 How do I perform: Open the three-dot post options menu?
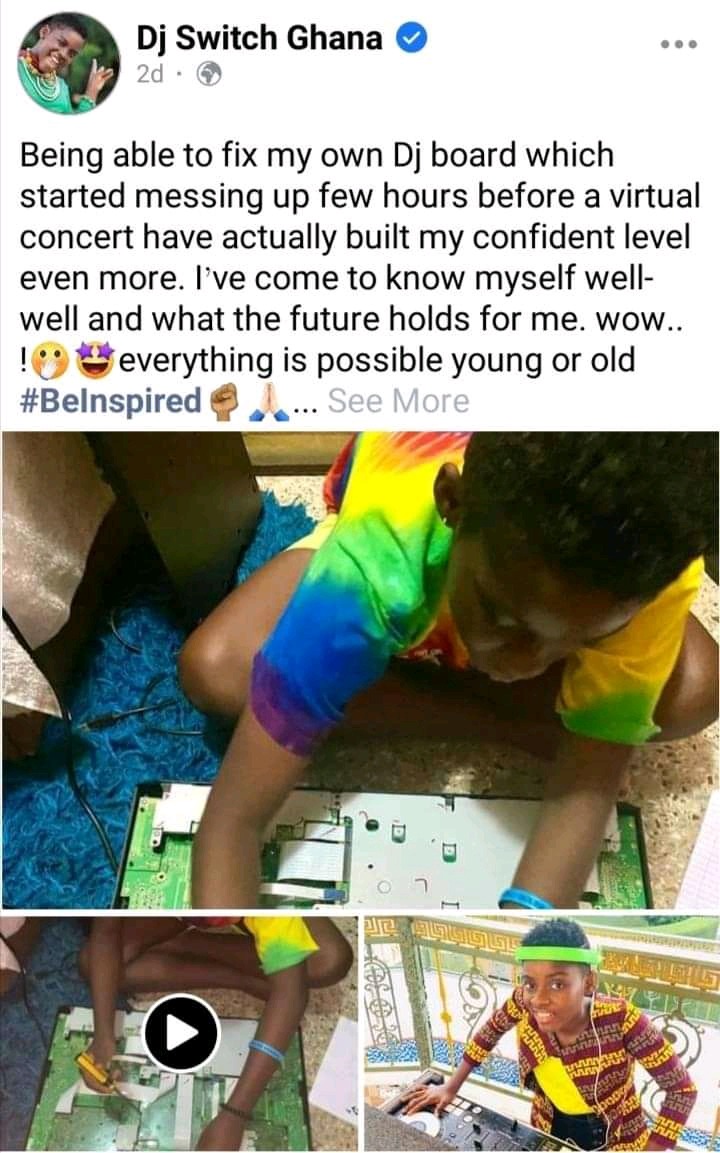pos(678,44)
